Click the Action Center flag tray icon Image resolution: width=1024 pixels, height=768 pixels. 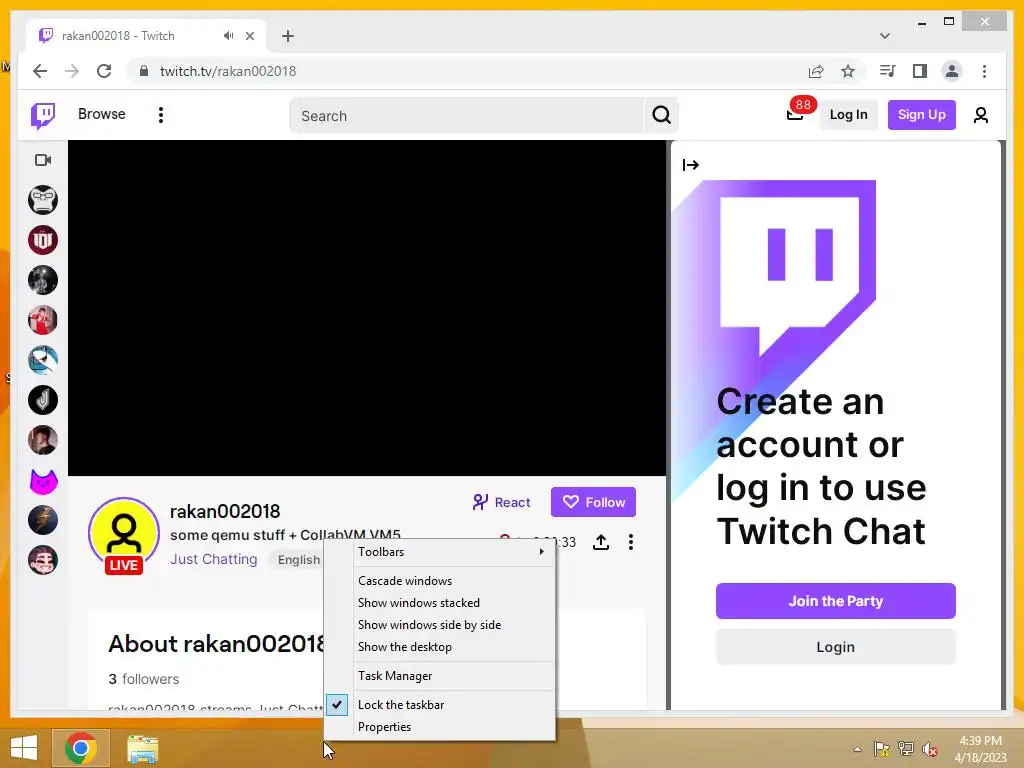point(881,749)
